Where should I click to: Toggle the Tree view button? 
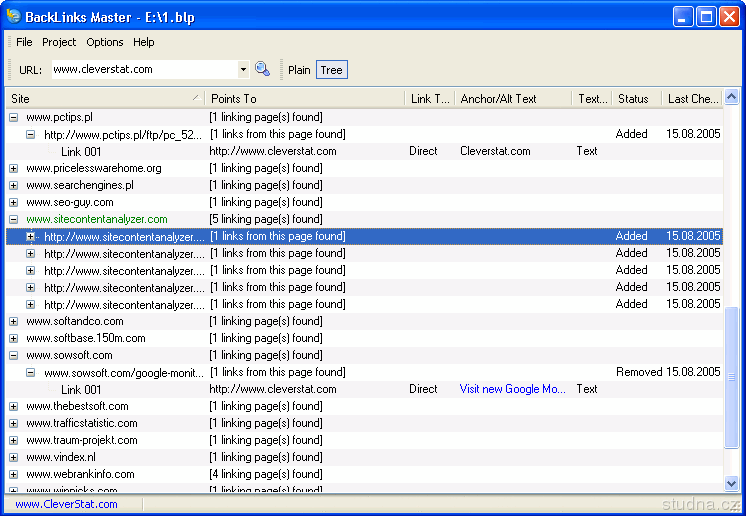(331, 70)
